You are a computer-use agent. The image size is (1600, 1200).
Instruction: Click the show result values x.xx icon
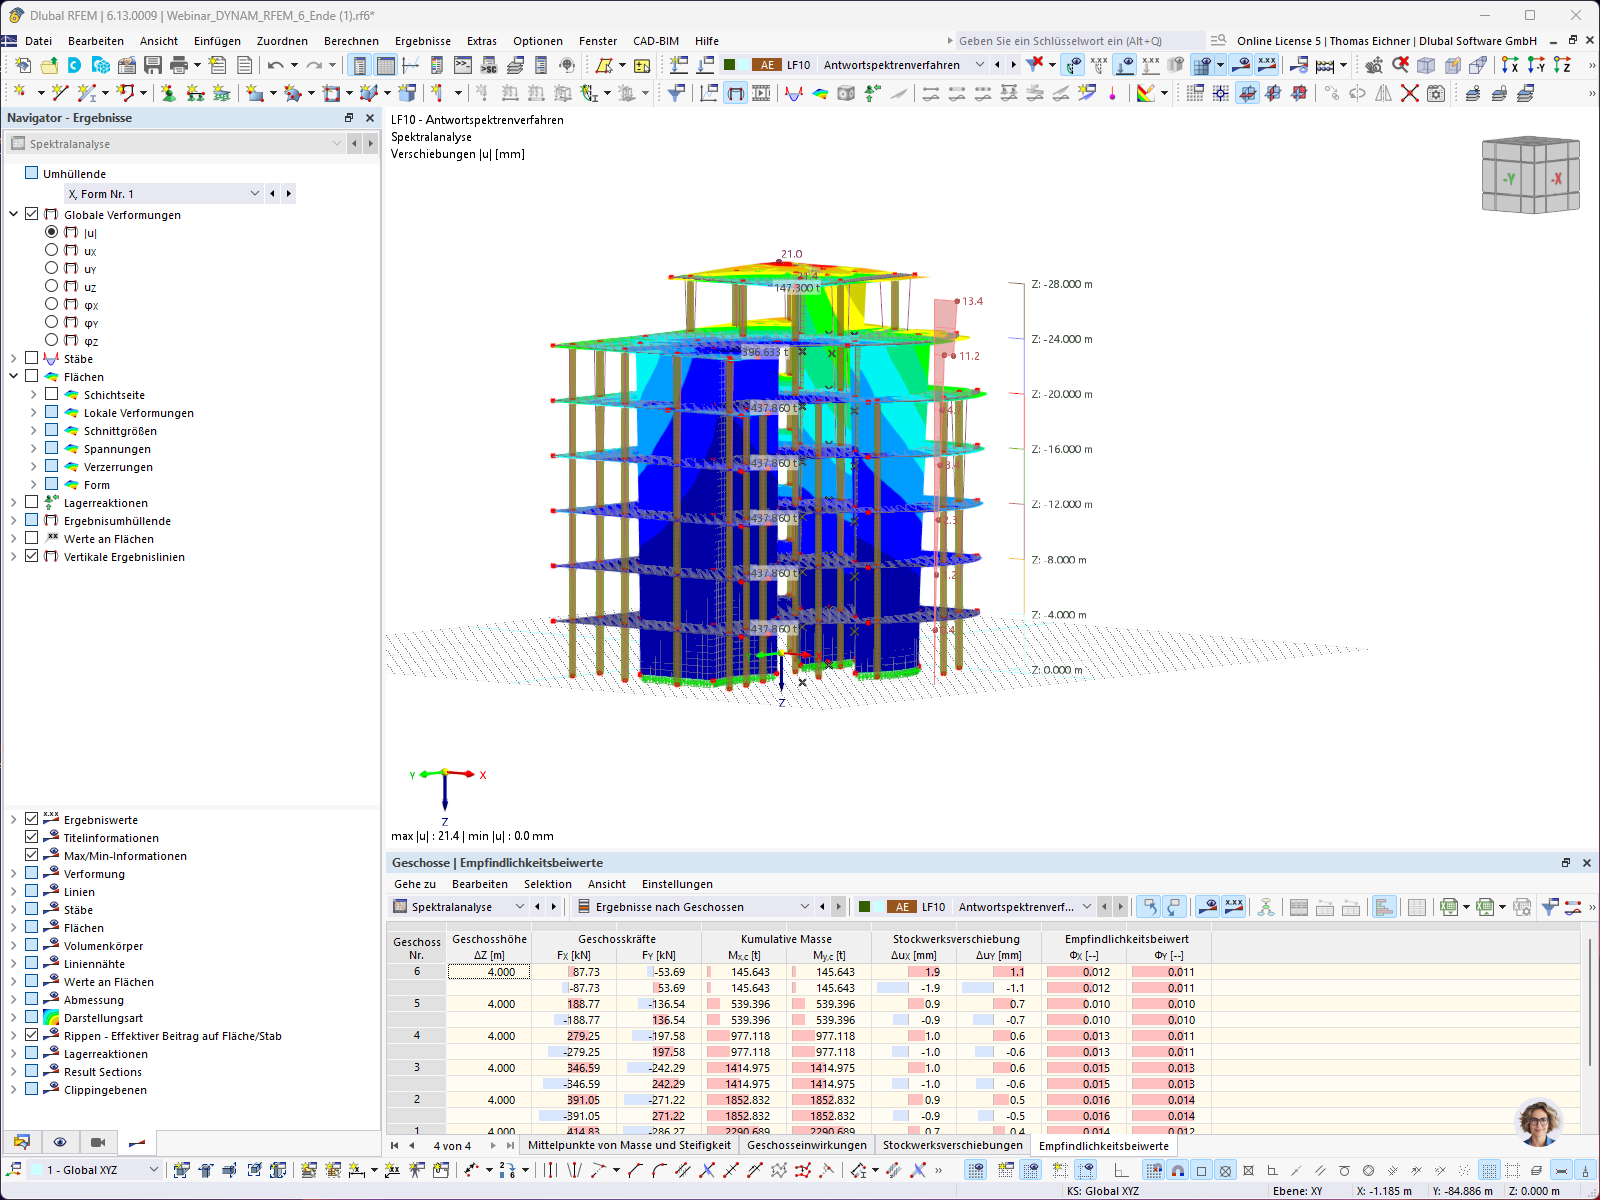(x=1267, y=65)
